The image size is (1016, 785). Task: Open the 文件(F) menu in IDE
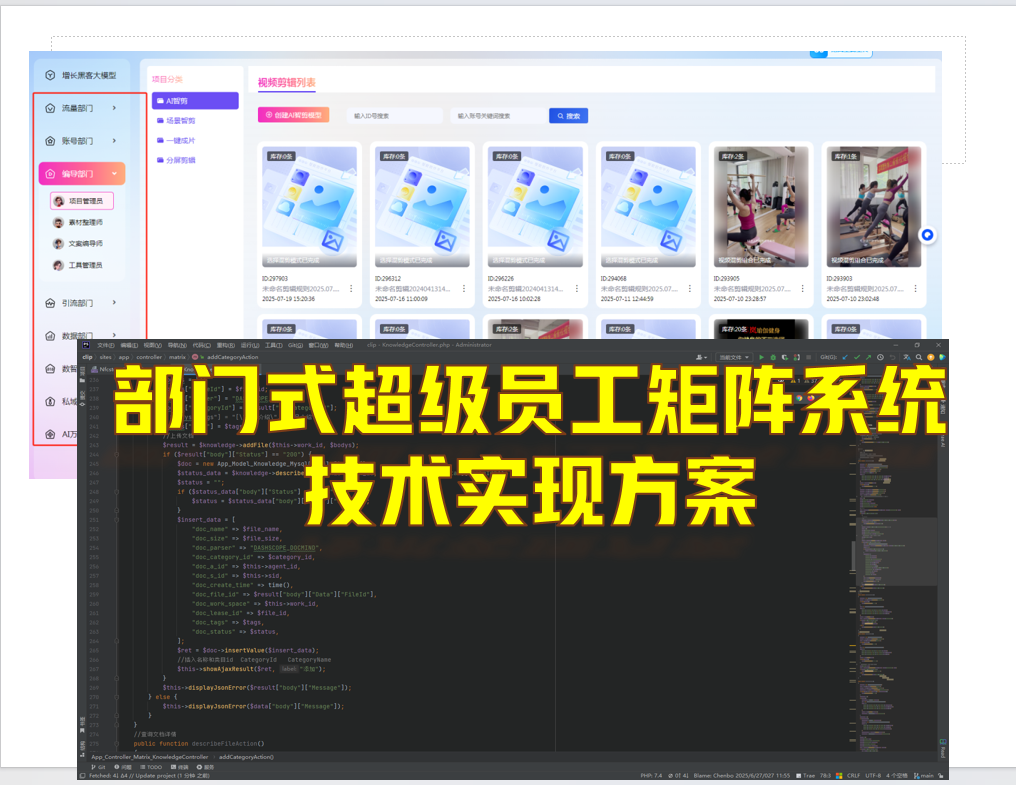[106, 345]
